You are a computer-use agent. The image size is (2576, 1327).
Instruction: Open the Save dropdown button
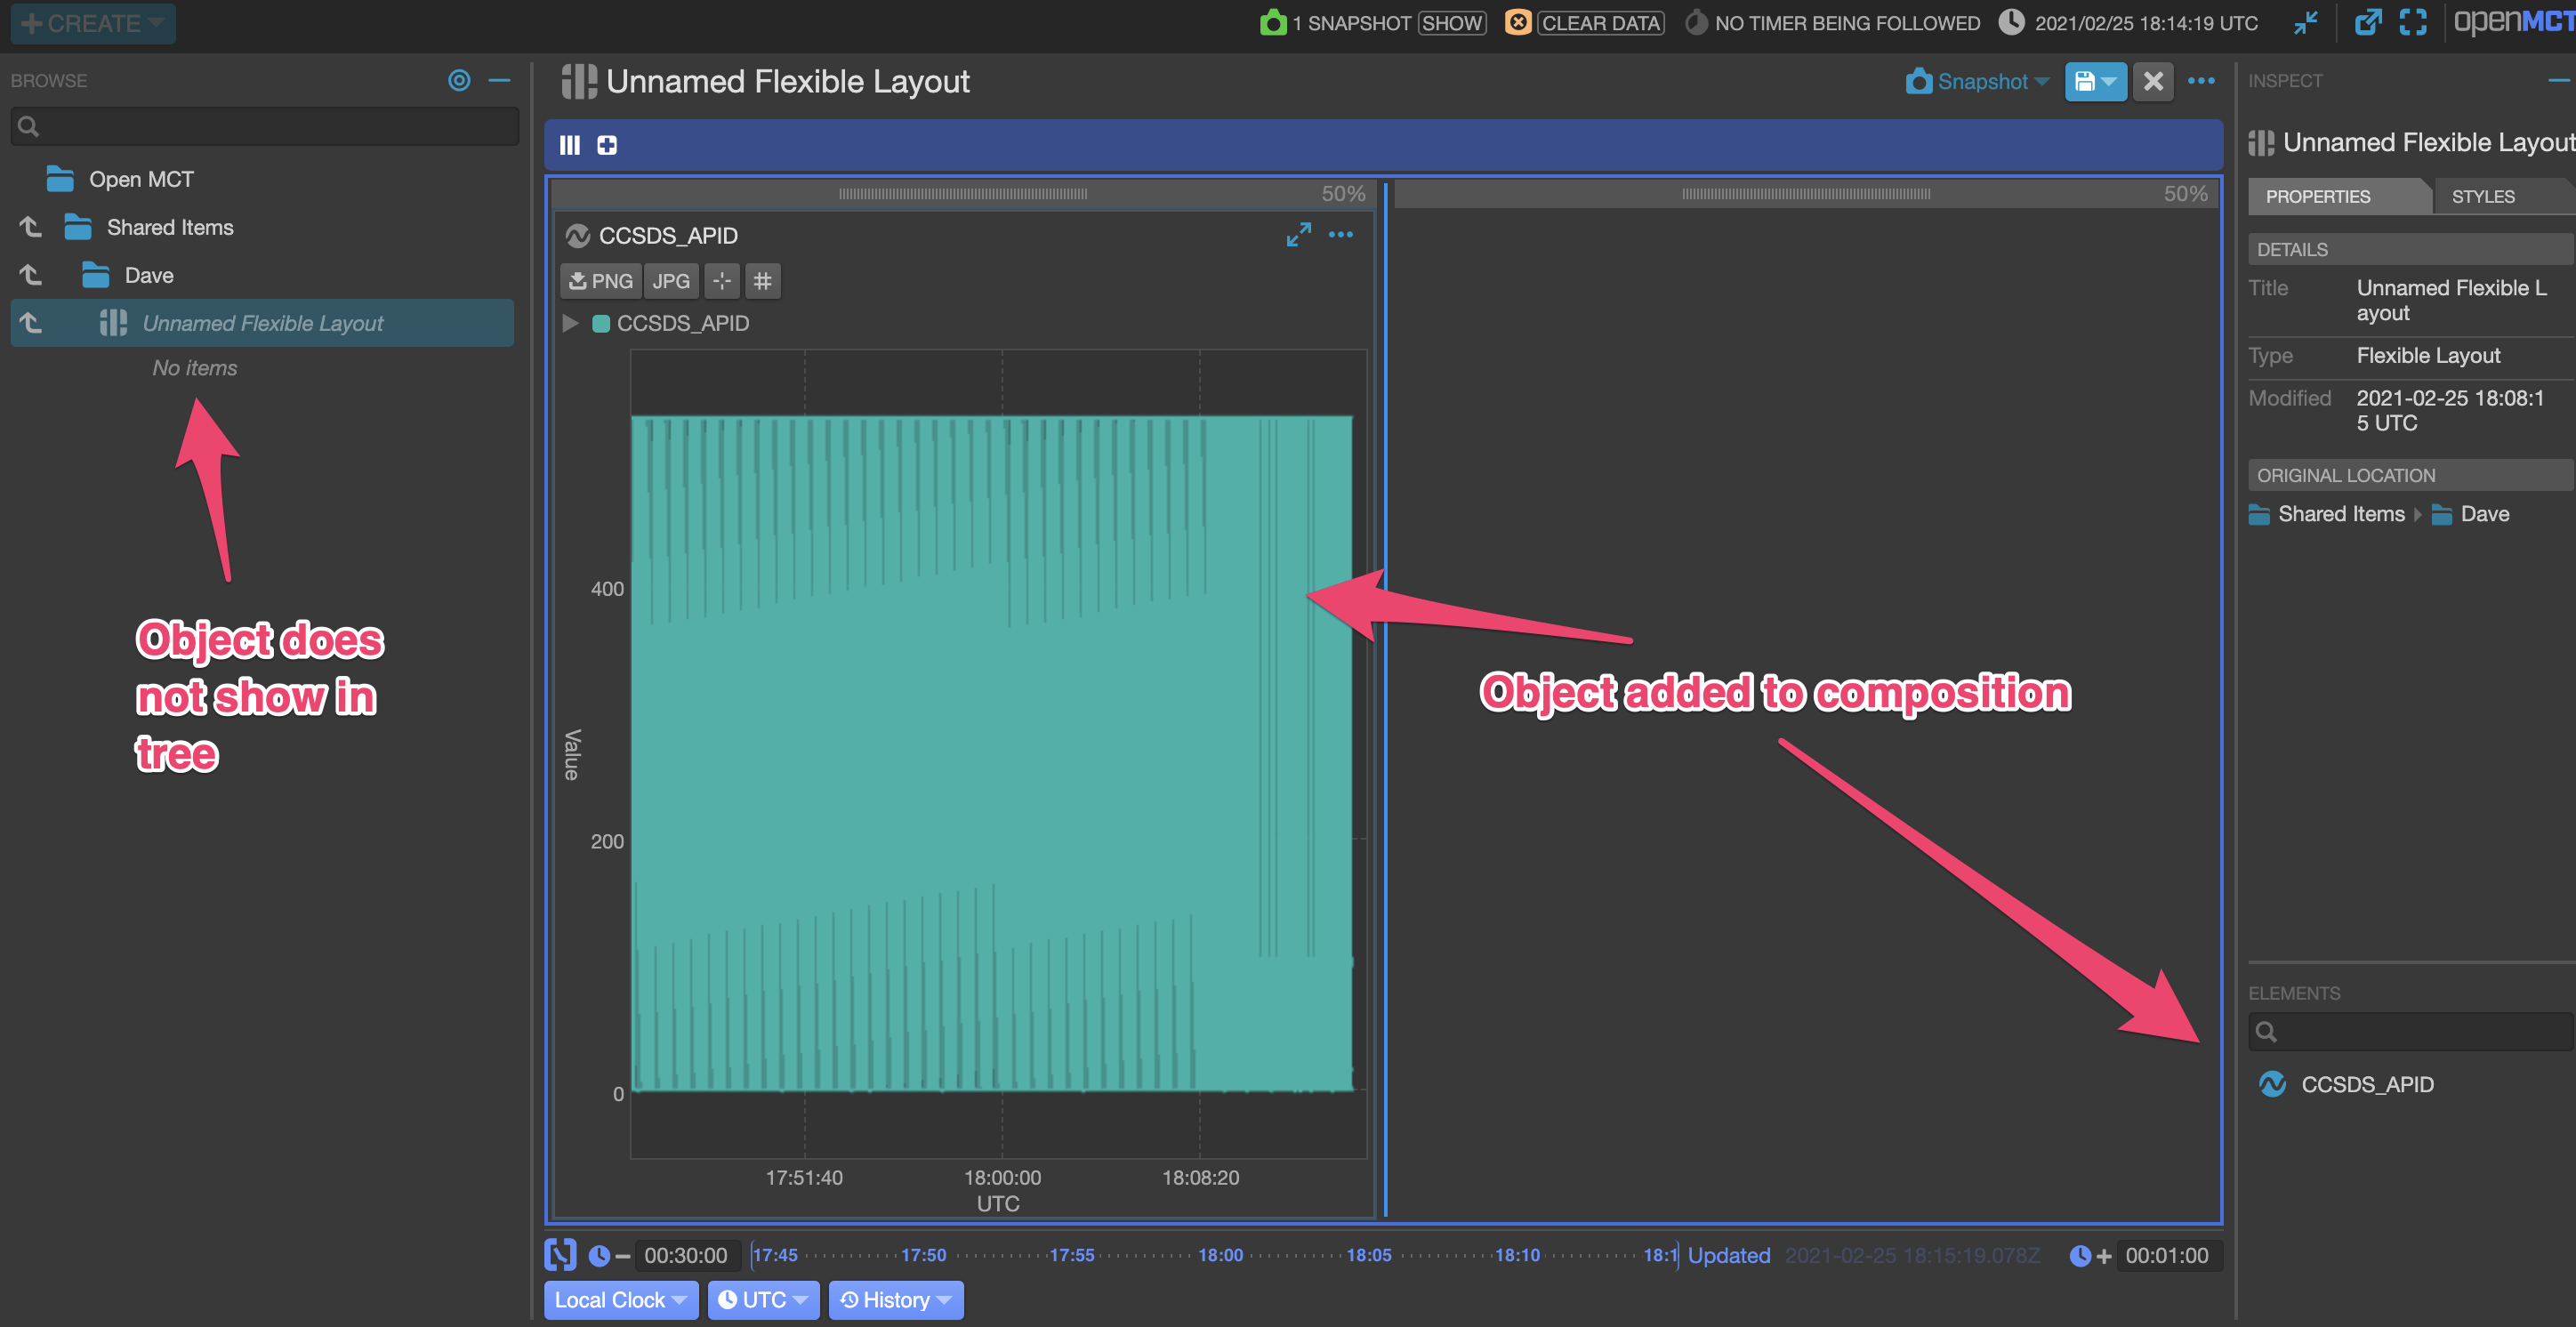(x=2095, y=82)
